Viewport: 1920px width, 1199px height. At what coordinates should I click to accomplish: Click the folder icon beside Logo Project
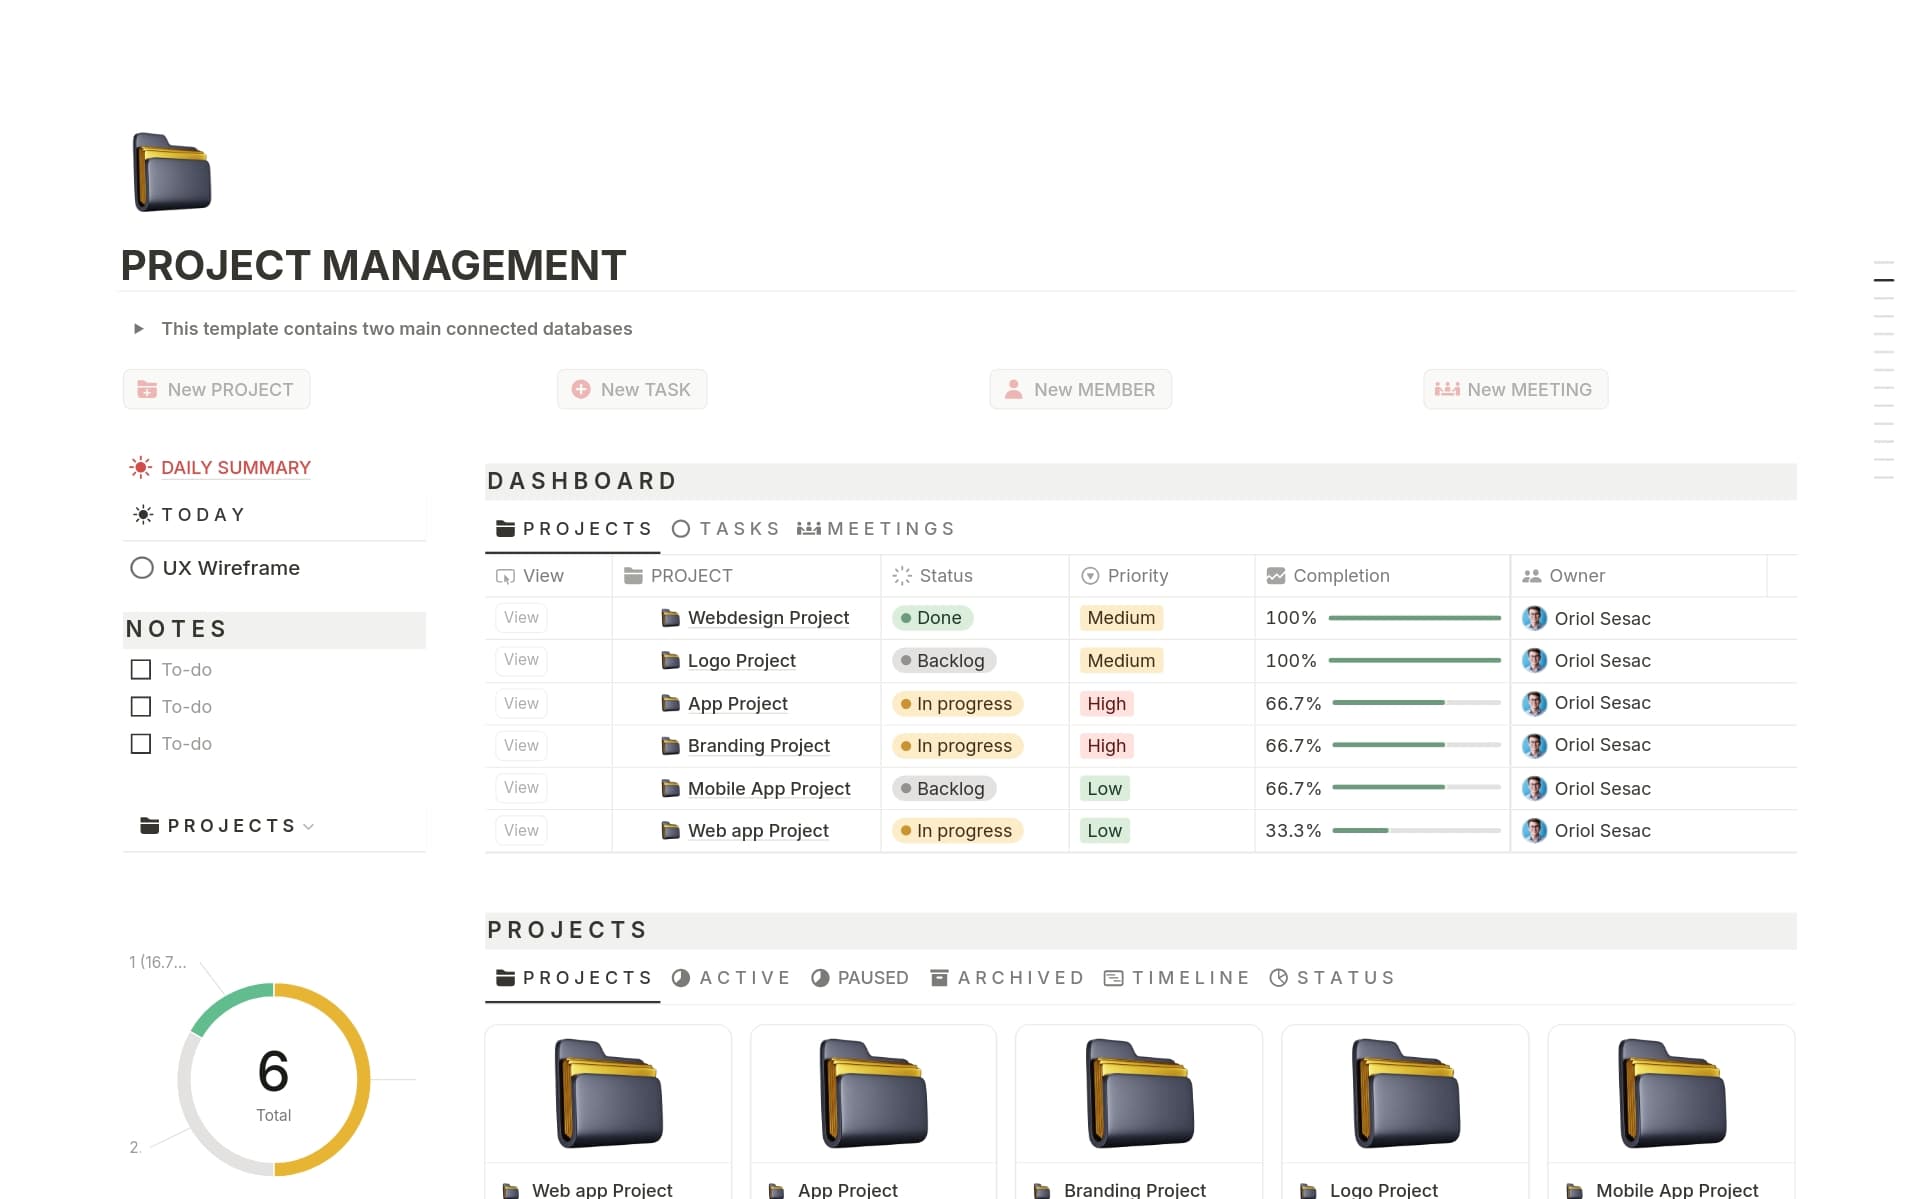[669, 661]
